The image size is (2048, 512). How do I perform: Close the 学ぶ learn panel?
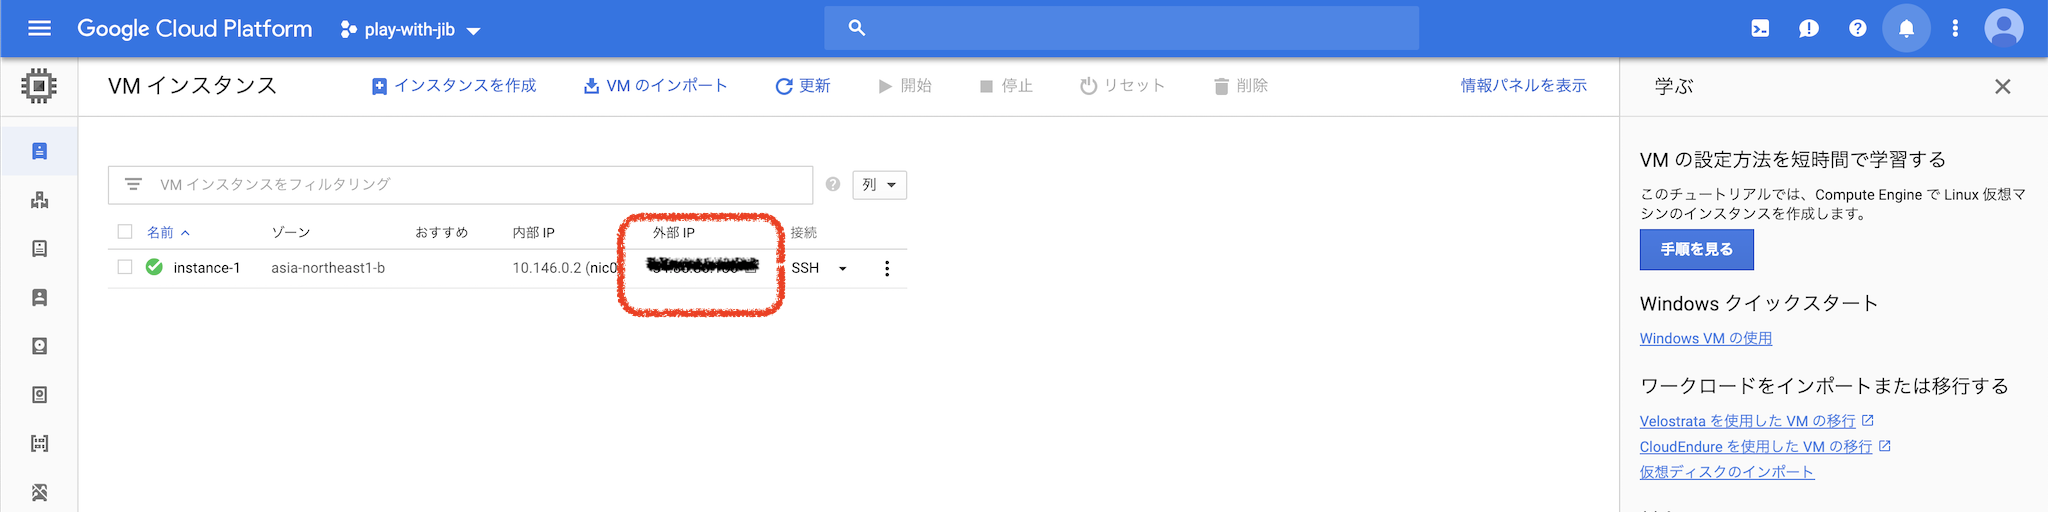(2002, 87)
